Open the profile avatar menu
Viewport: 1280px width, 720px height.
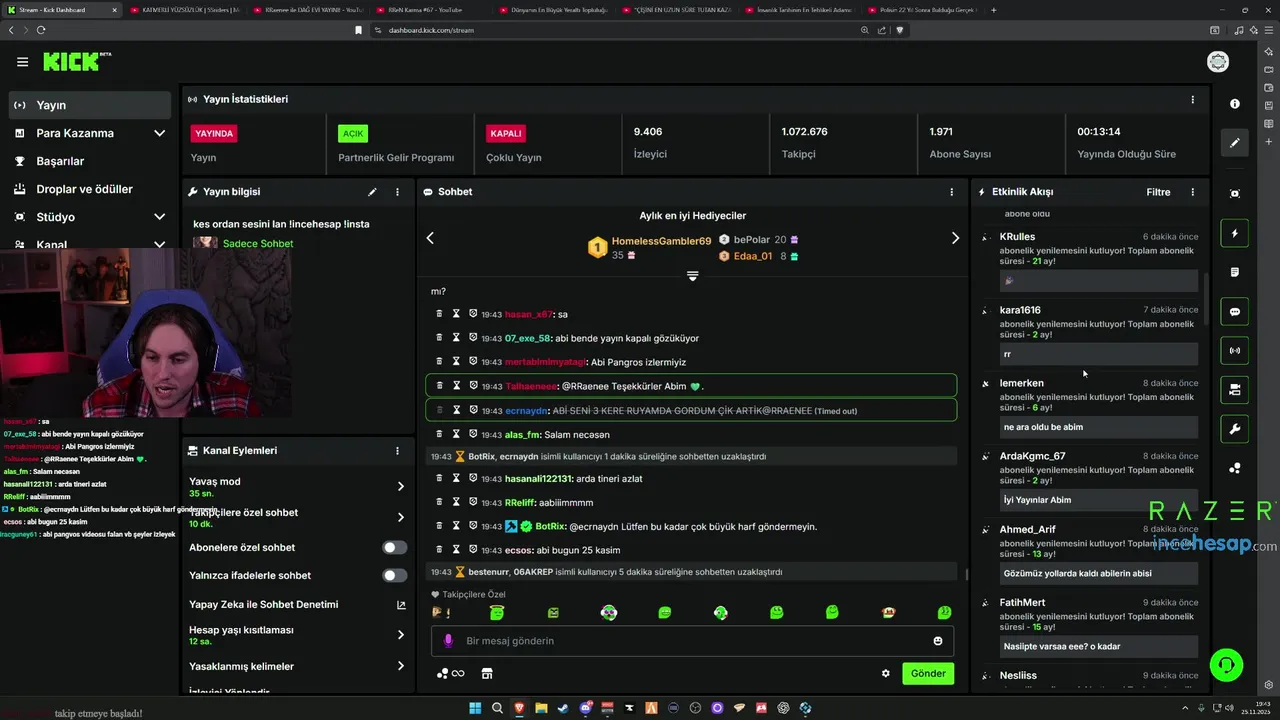point(1218,62)
